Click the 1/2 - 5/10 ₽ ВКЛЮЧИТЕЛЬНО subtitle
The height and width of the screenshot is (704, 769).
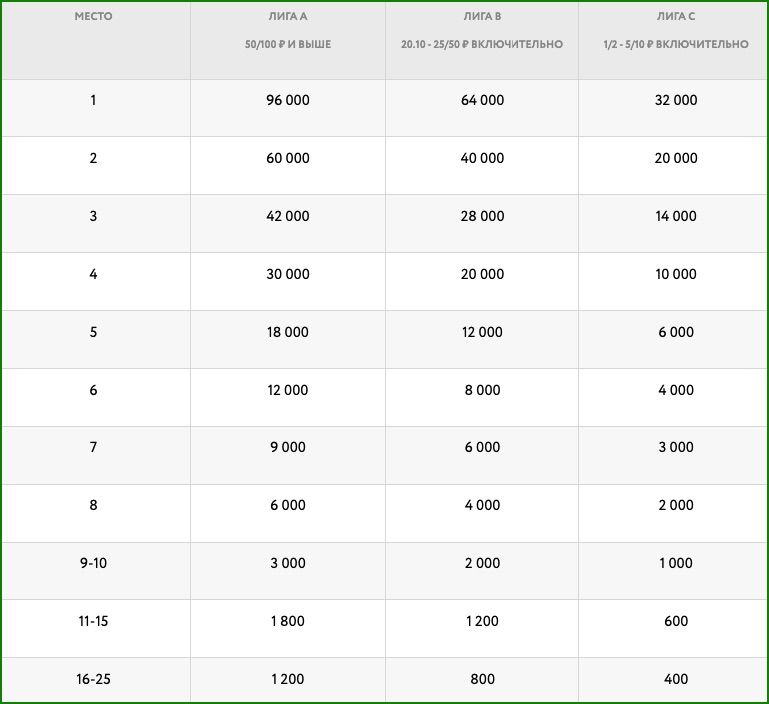coord(676,45)
